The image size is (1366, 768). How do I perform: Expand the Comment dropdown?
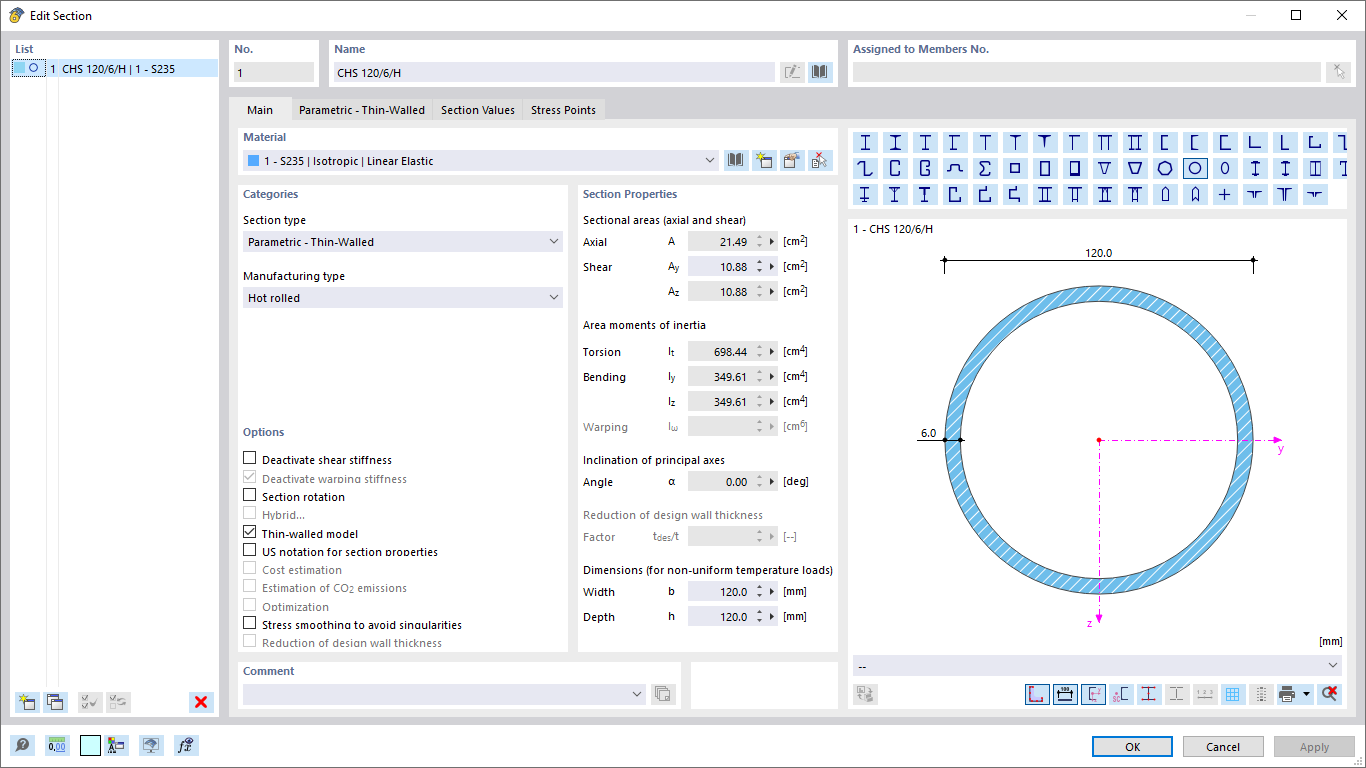point(638,694)
